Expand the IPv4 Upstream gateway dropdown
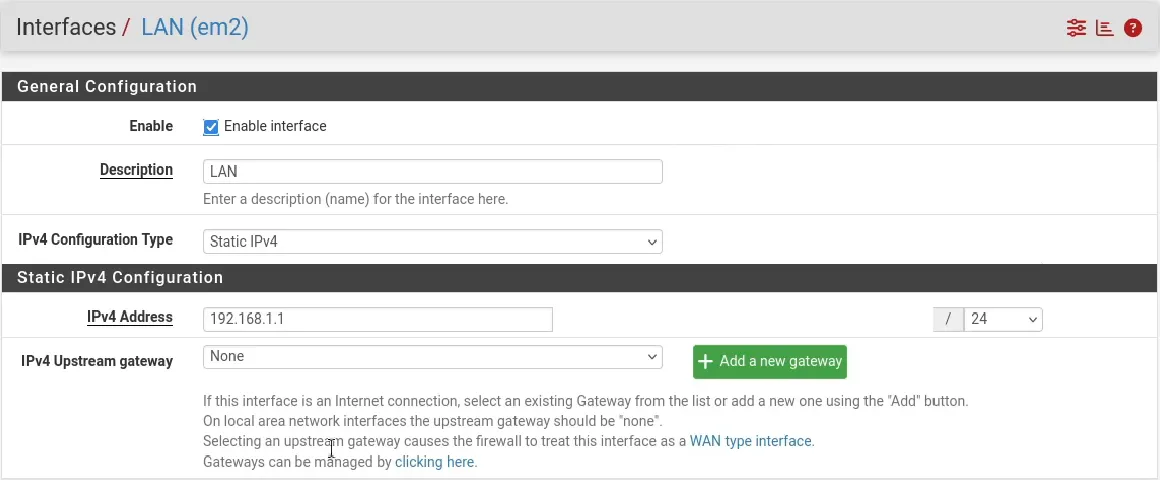 click(x=433, y=356)
